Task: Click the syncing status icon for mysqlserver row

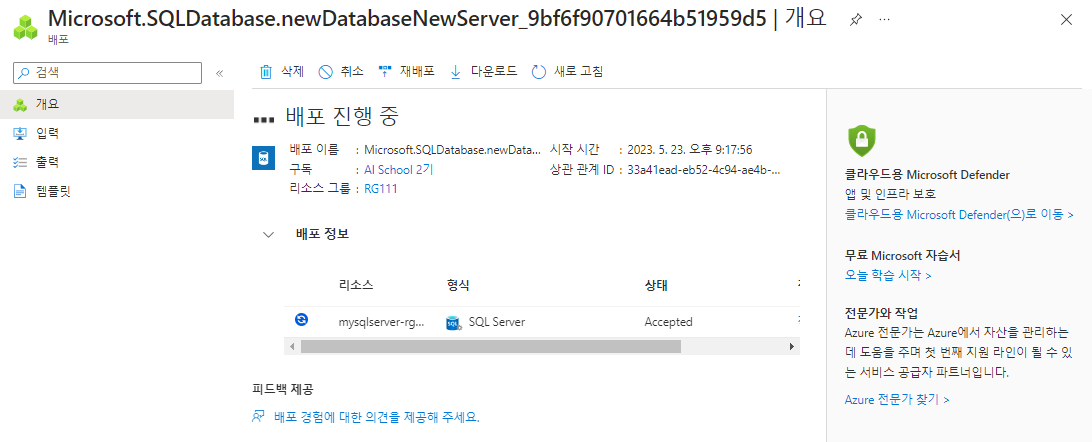Action: pyautogui.click(x=301, y=319)
